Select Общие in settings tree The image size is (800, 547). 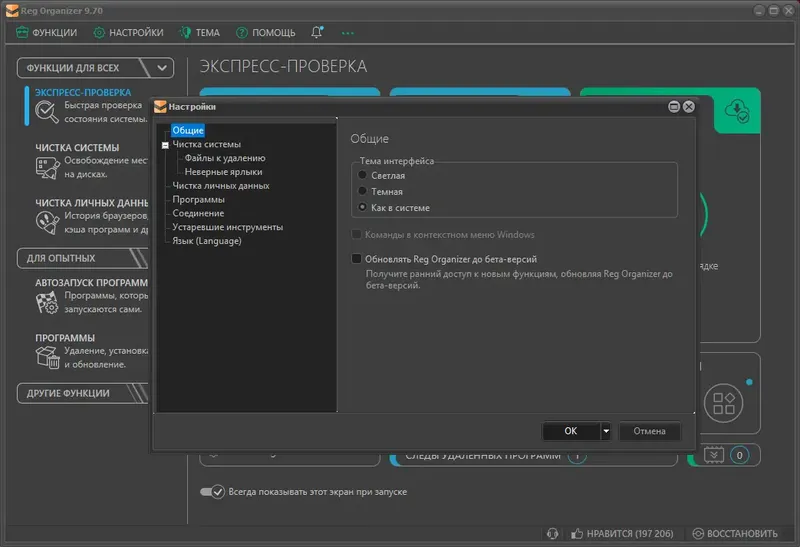pyautogui.click(x=188, y=131)
